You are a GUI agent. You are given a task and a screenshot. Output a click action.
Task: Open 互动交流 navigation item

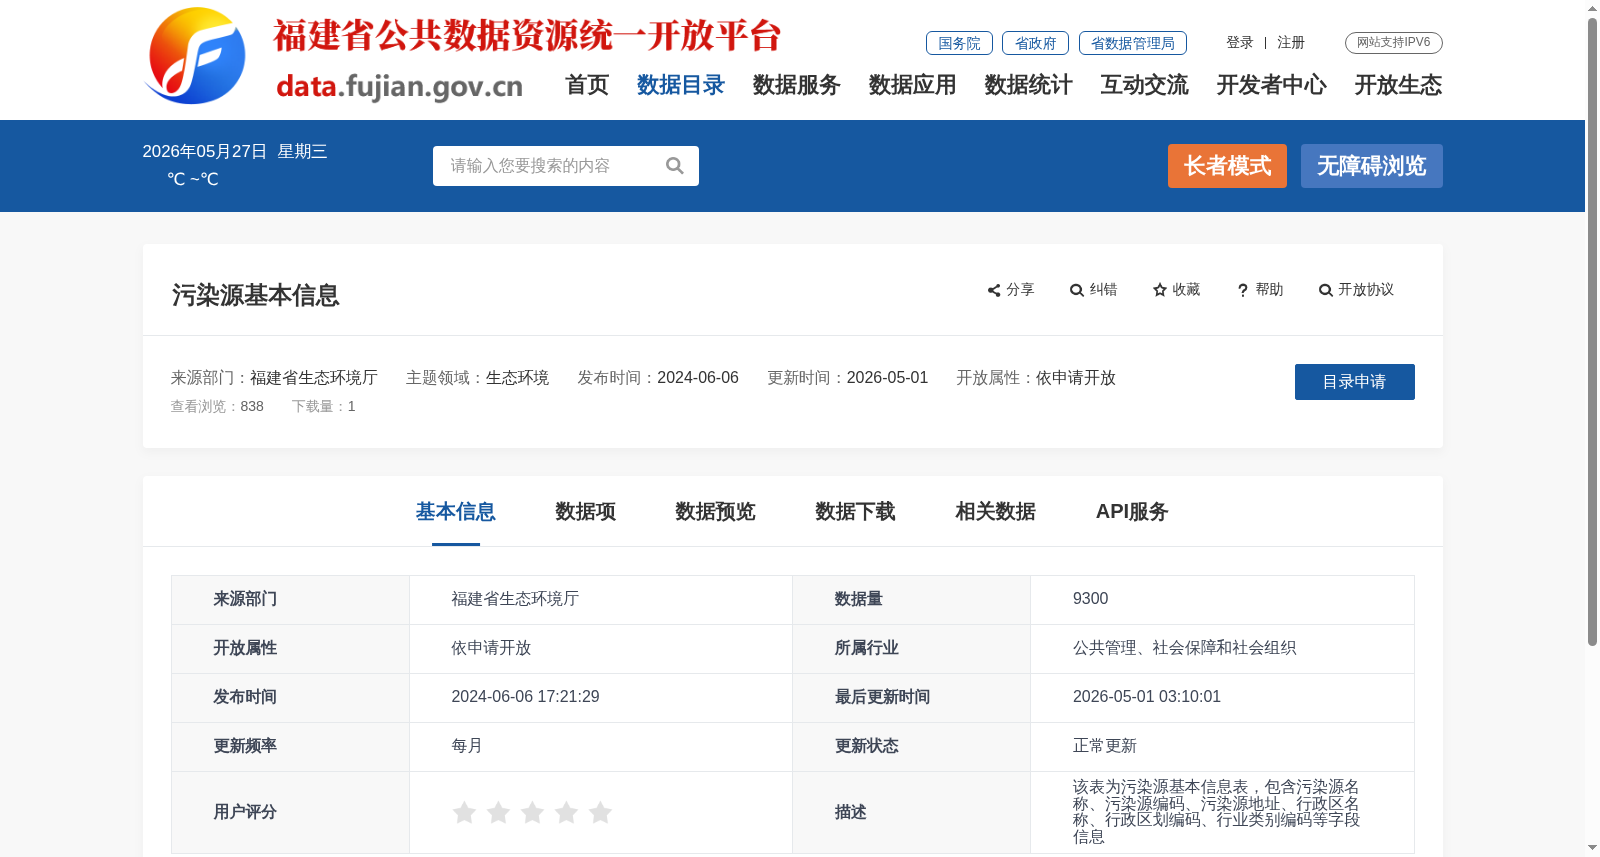tap(1145, 85)
